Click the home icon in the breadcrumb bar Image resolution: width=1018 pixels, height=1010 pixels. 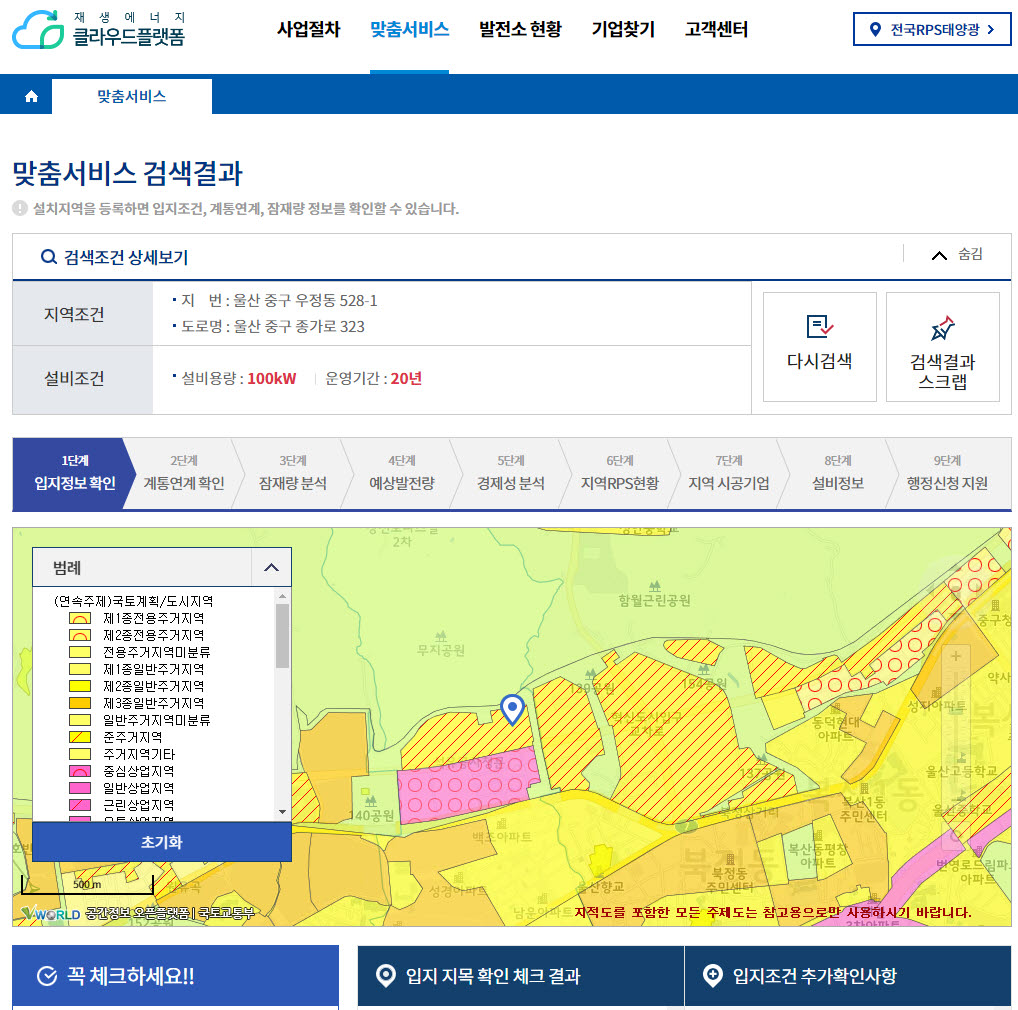[x=29, y=95]
